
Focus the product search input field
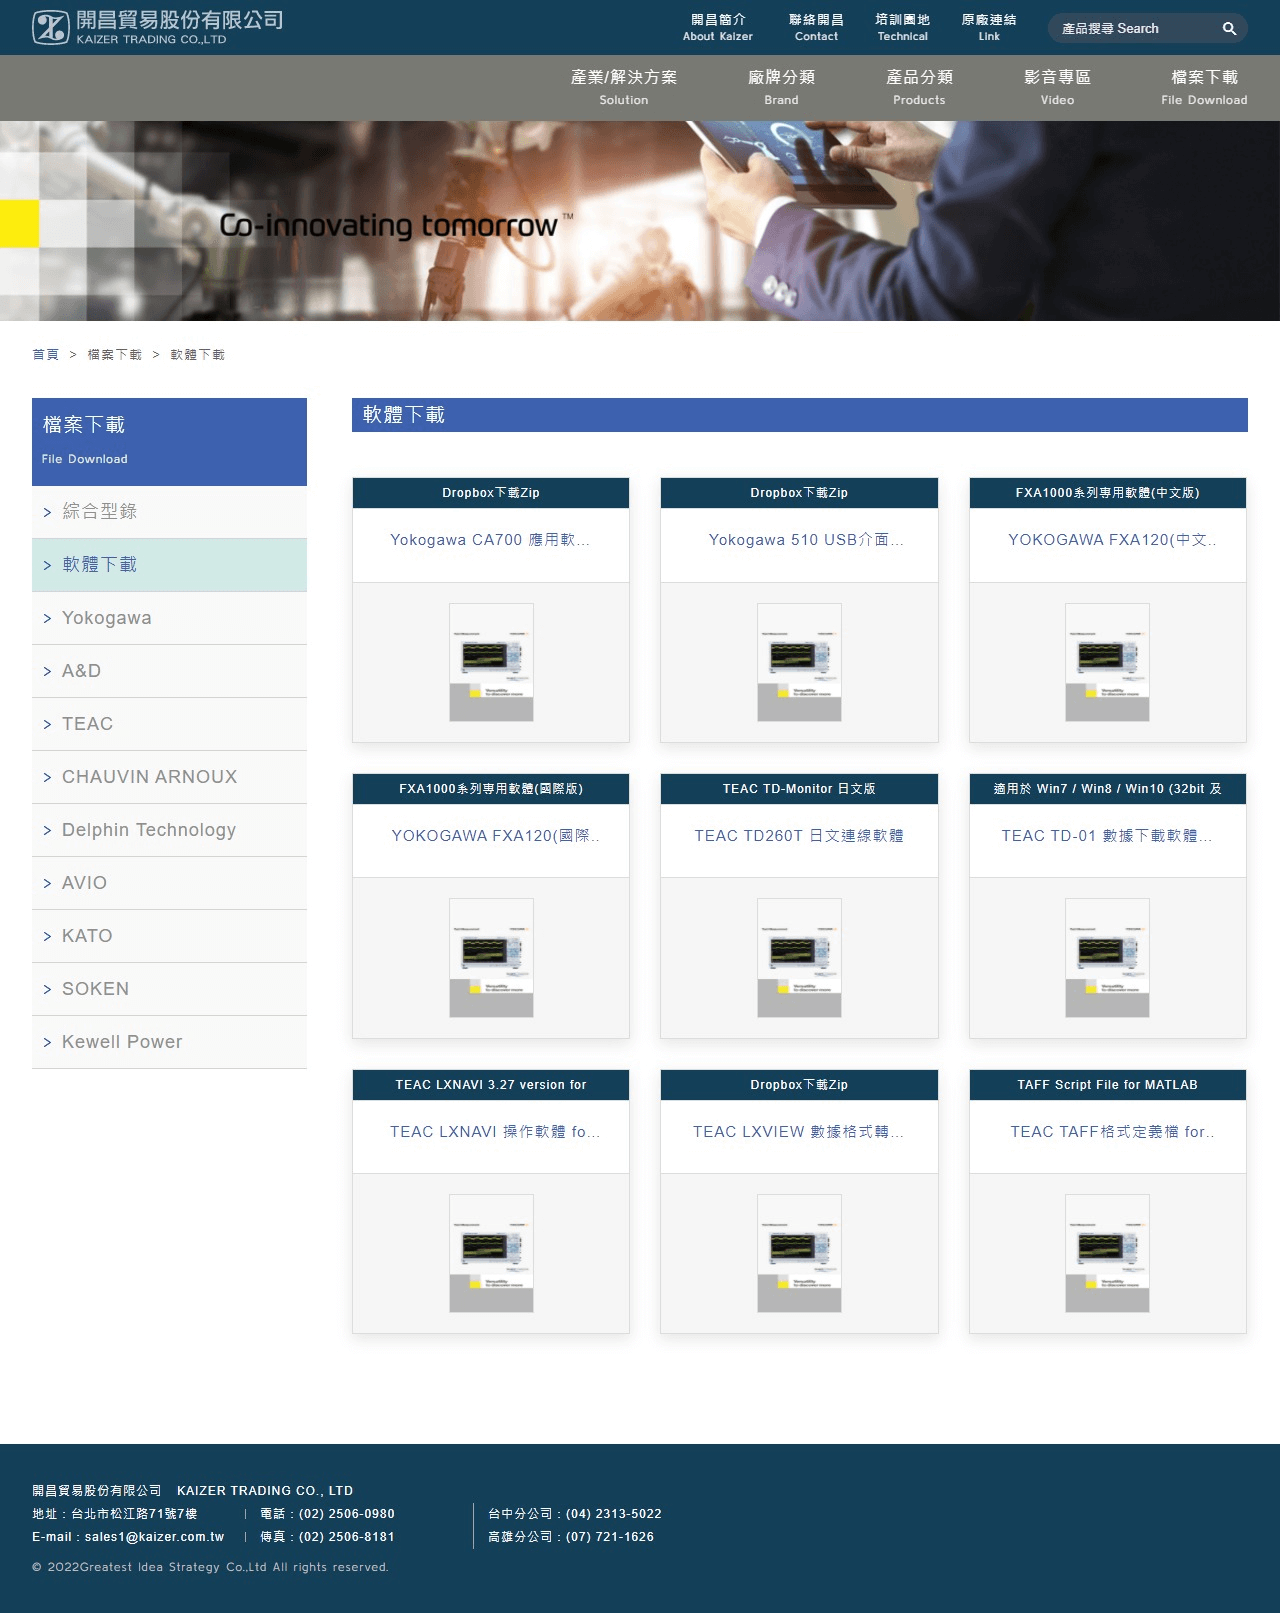[1134, 29]
